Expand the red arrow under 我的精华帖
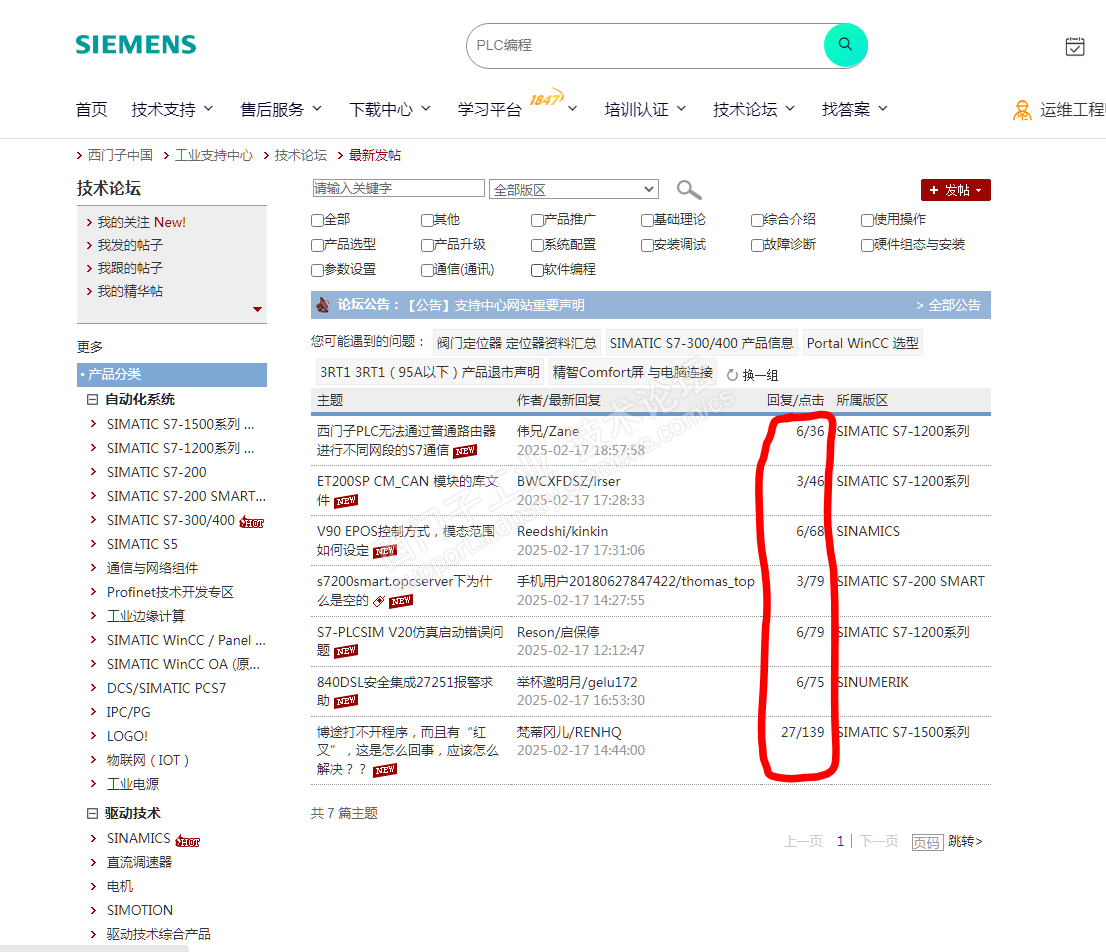Screen dimensions: 1106x952 pyautogui.click(x=257, y=309)
